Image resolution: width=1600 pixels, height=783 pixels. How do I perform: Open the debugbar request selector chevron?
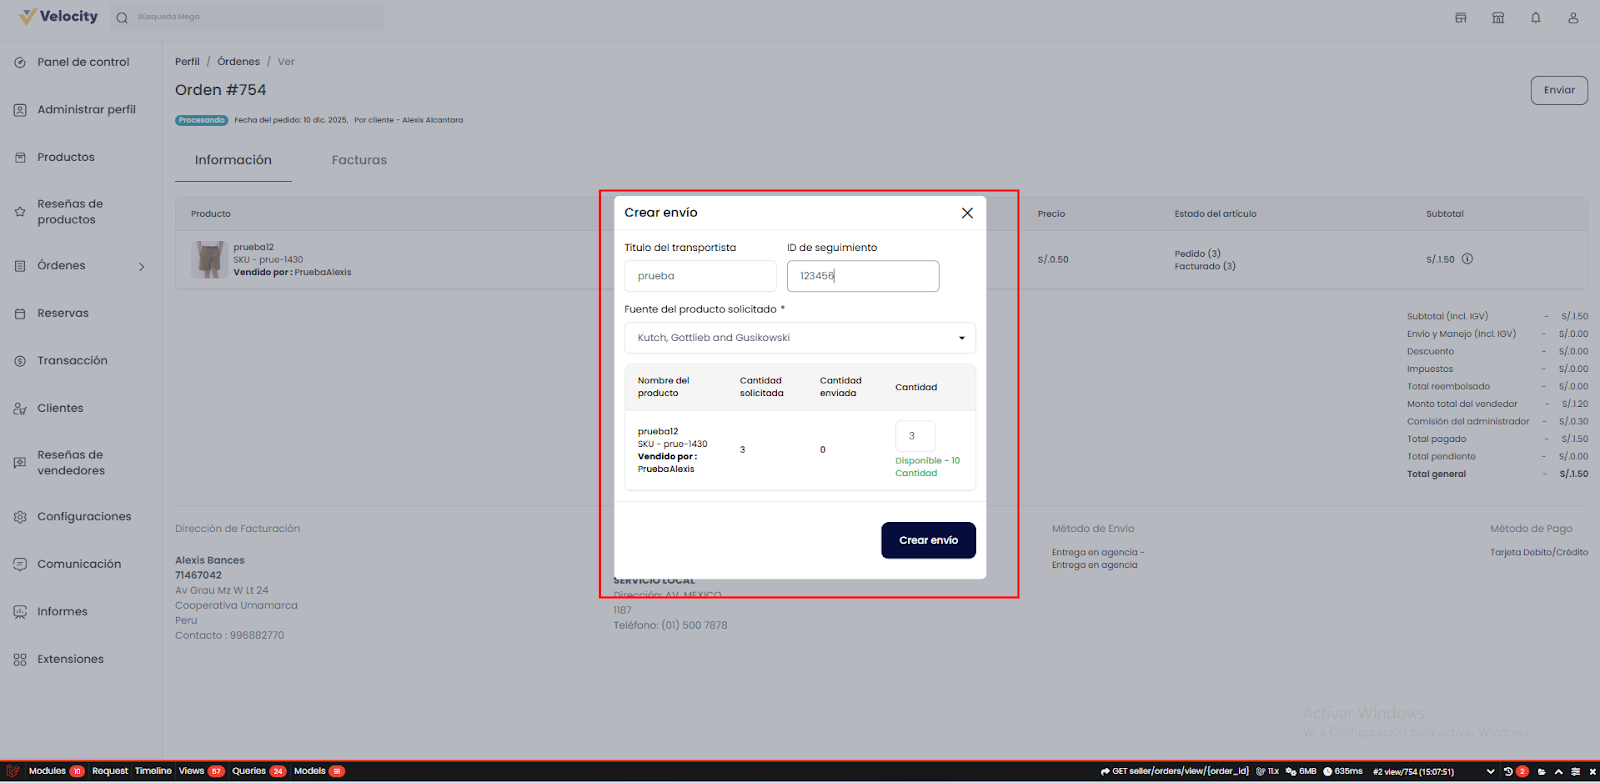tap(1491, 771)
